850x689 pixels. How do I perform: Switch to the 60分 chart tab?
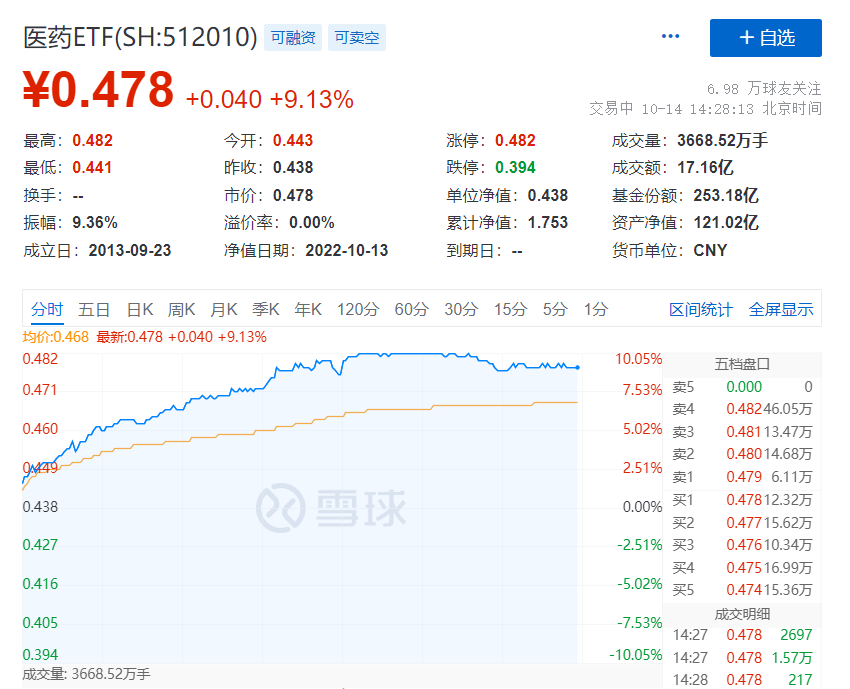pyautogui.click(x=411, y=310)
